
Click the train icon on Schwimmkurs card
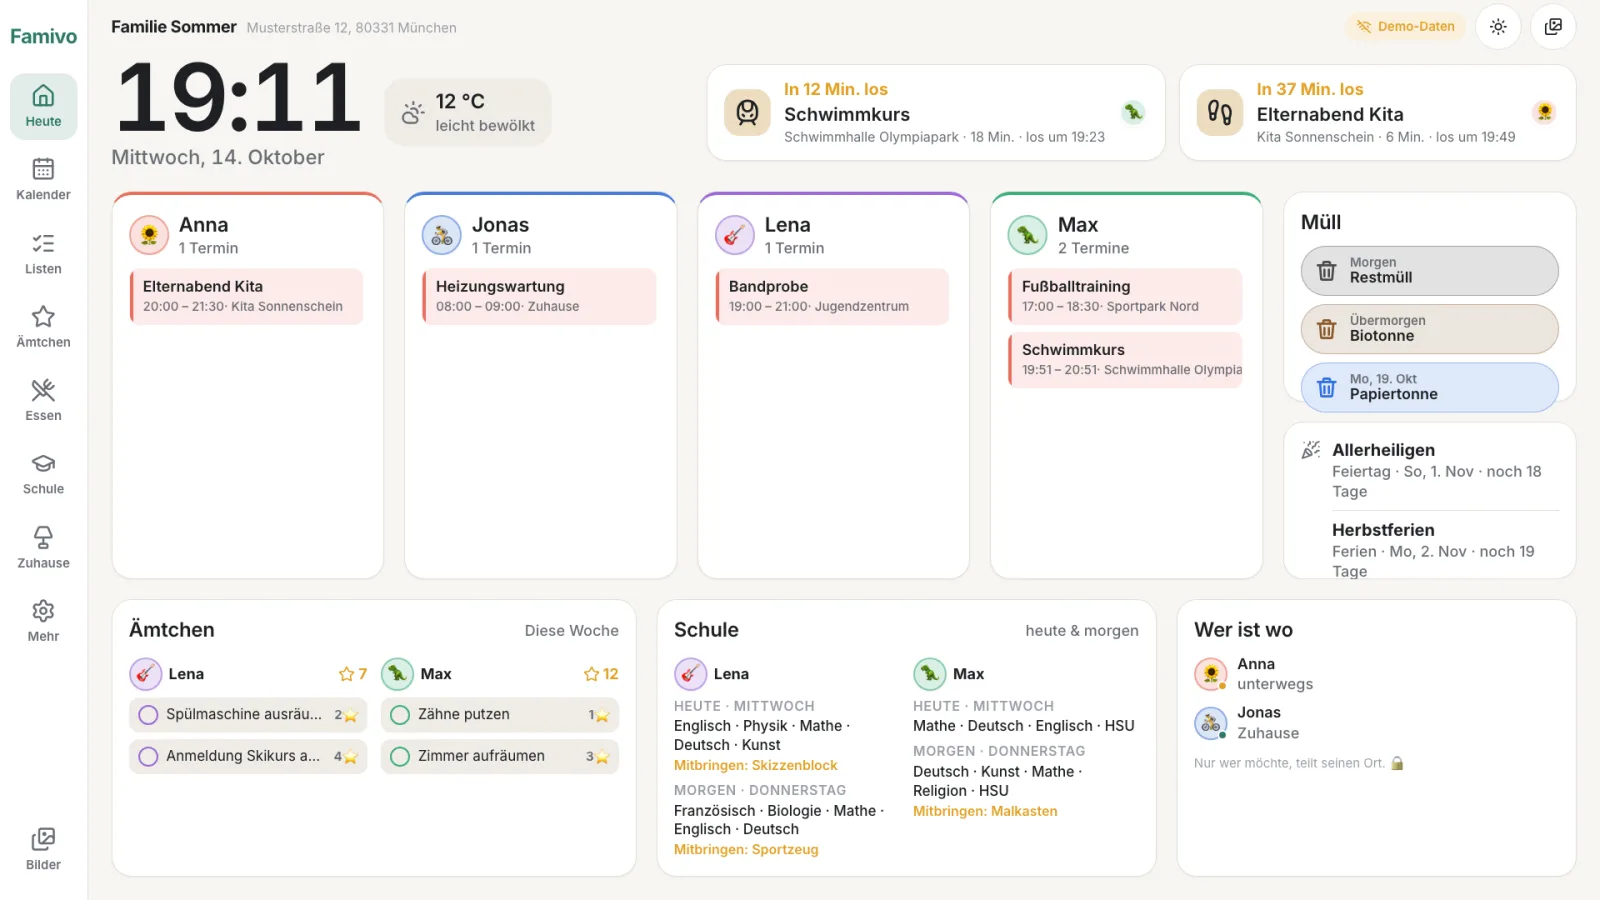(747, 113)
